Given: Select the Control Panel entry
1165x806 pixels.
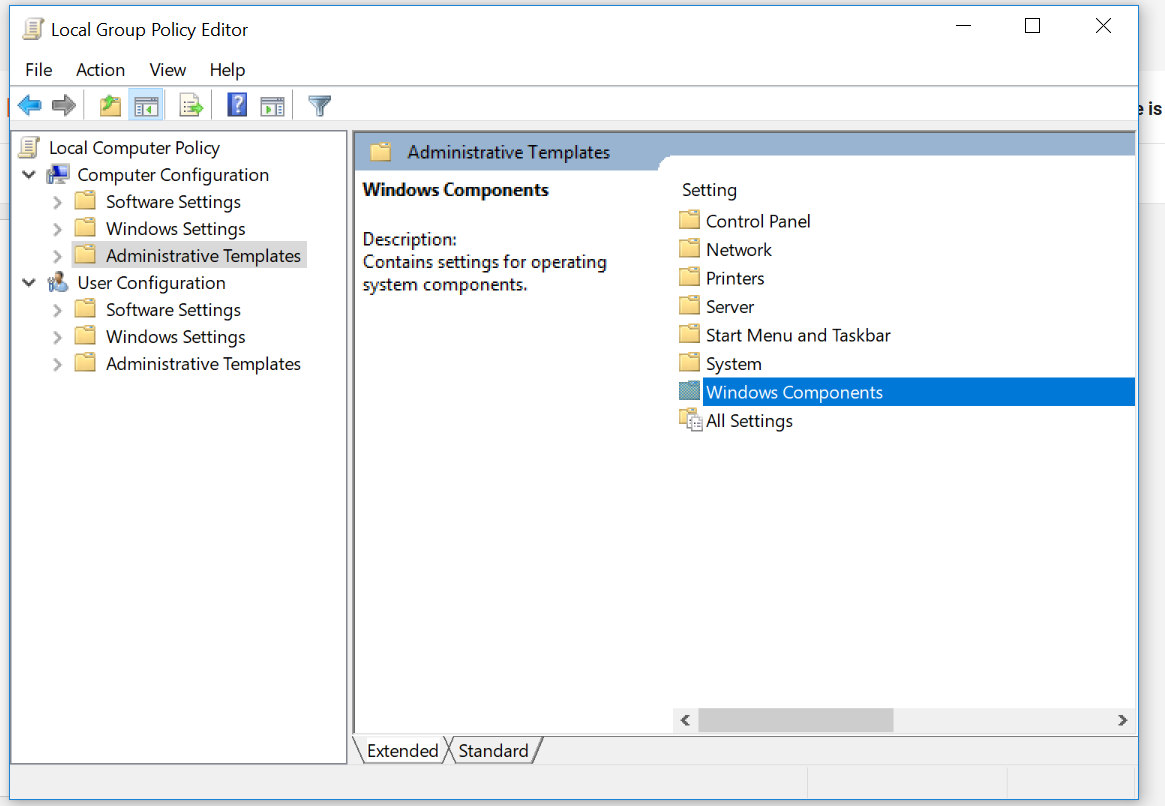Looking at the screenshot, I should (758, 221).
